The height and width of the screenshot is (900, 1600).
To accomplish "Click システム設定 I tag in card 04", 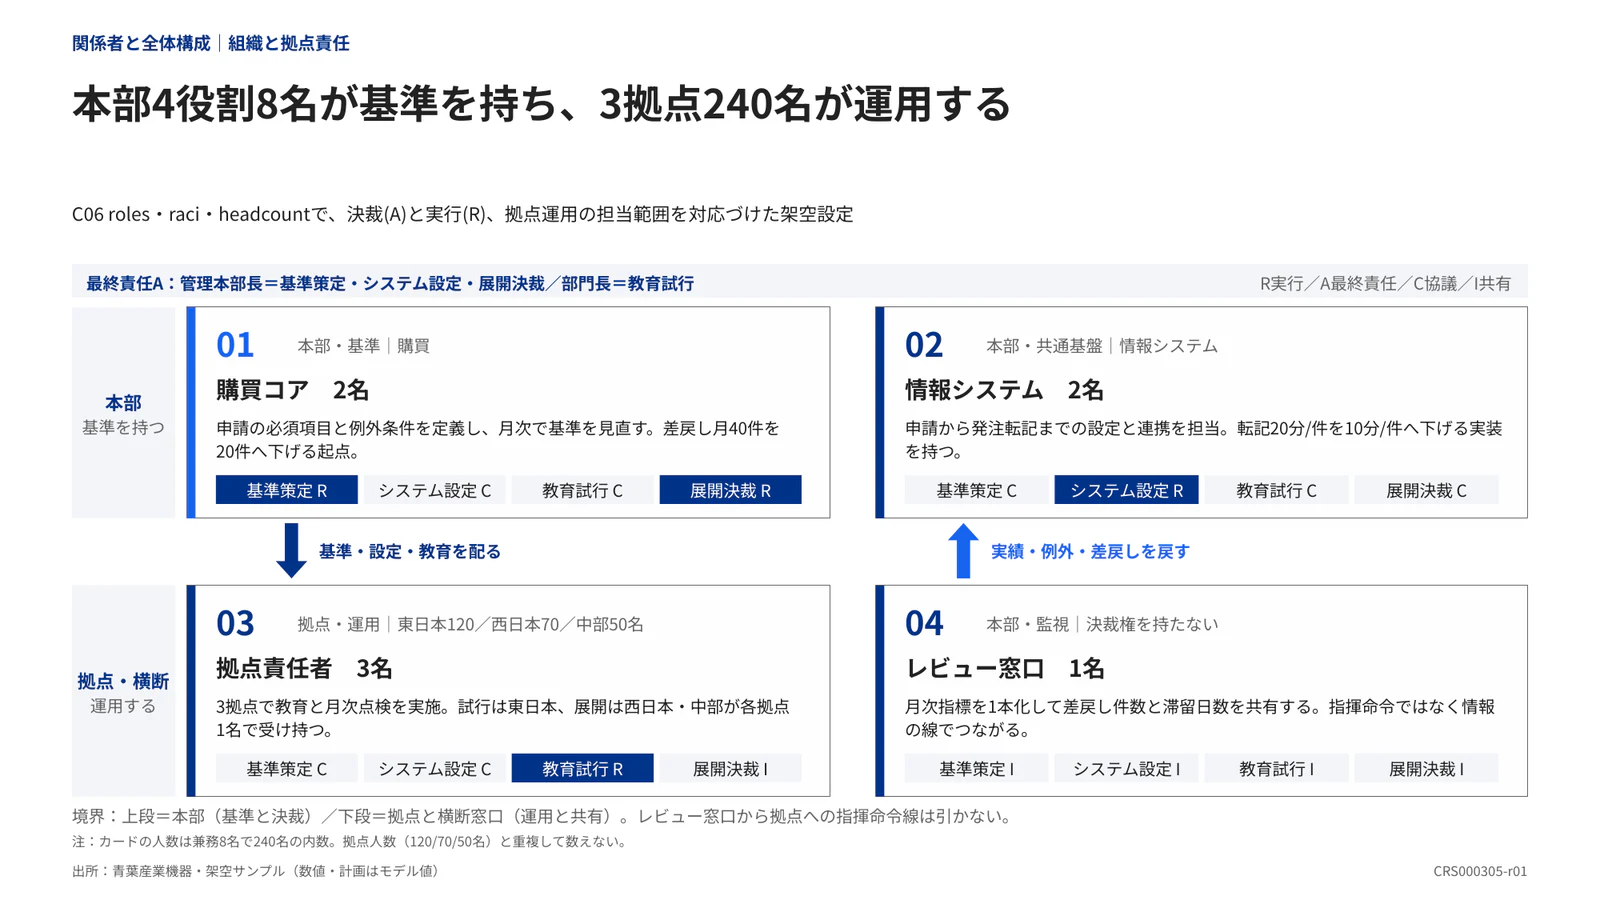I will 1127,768.
